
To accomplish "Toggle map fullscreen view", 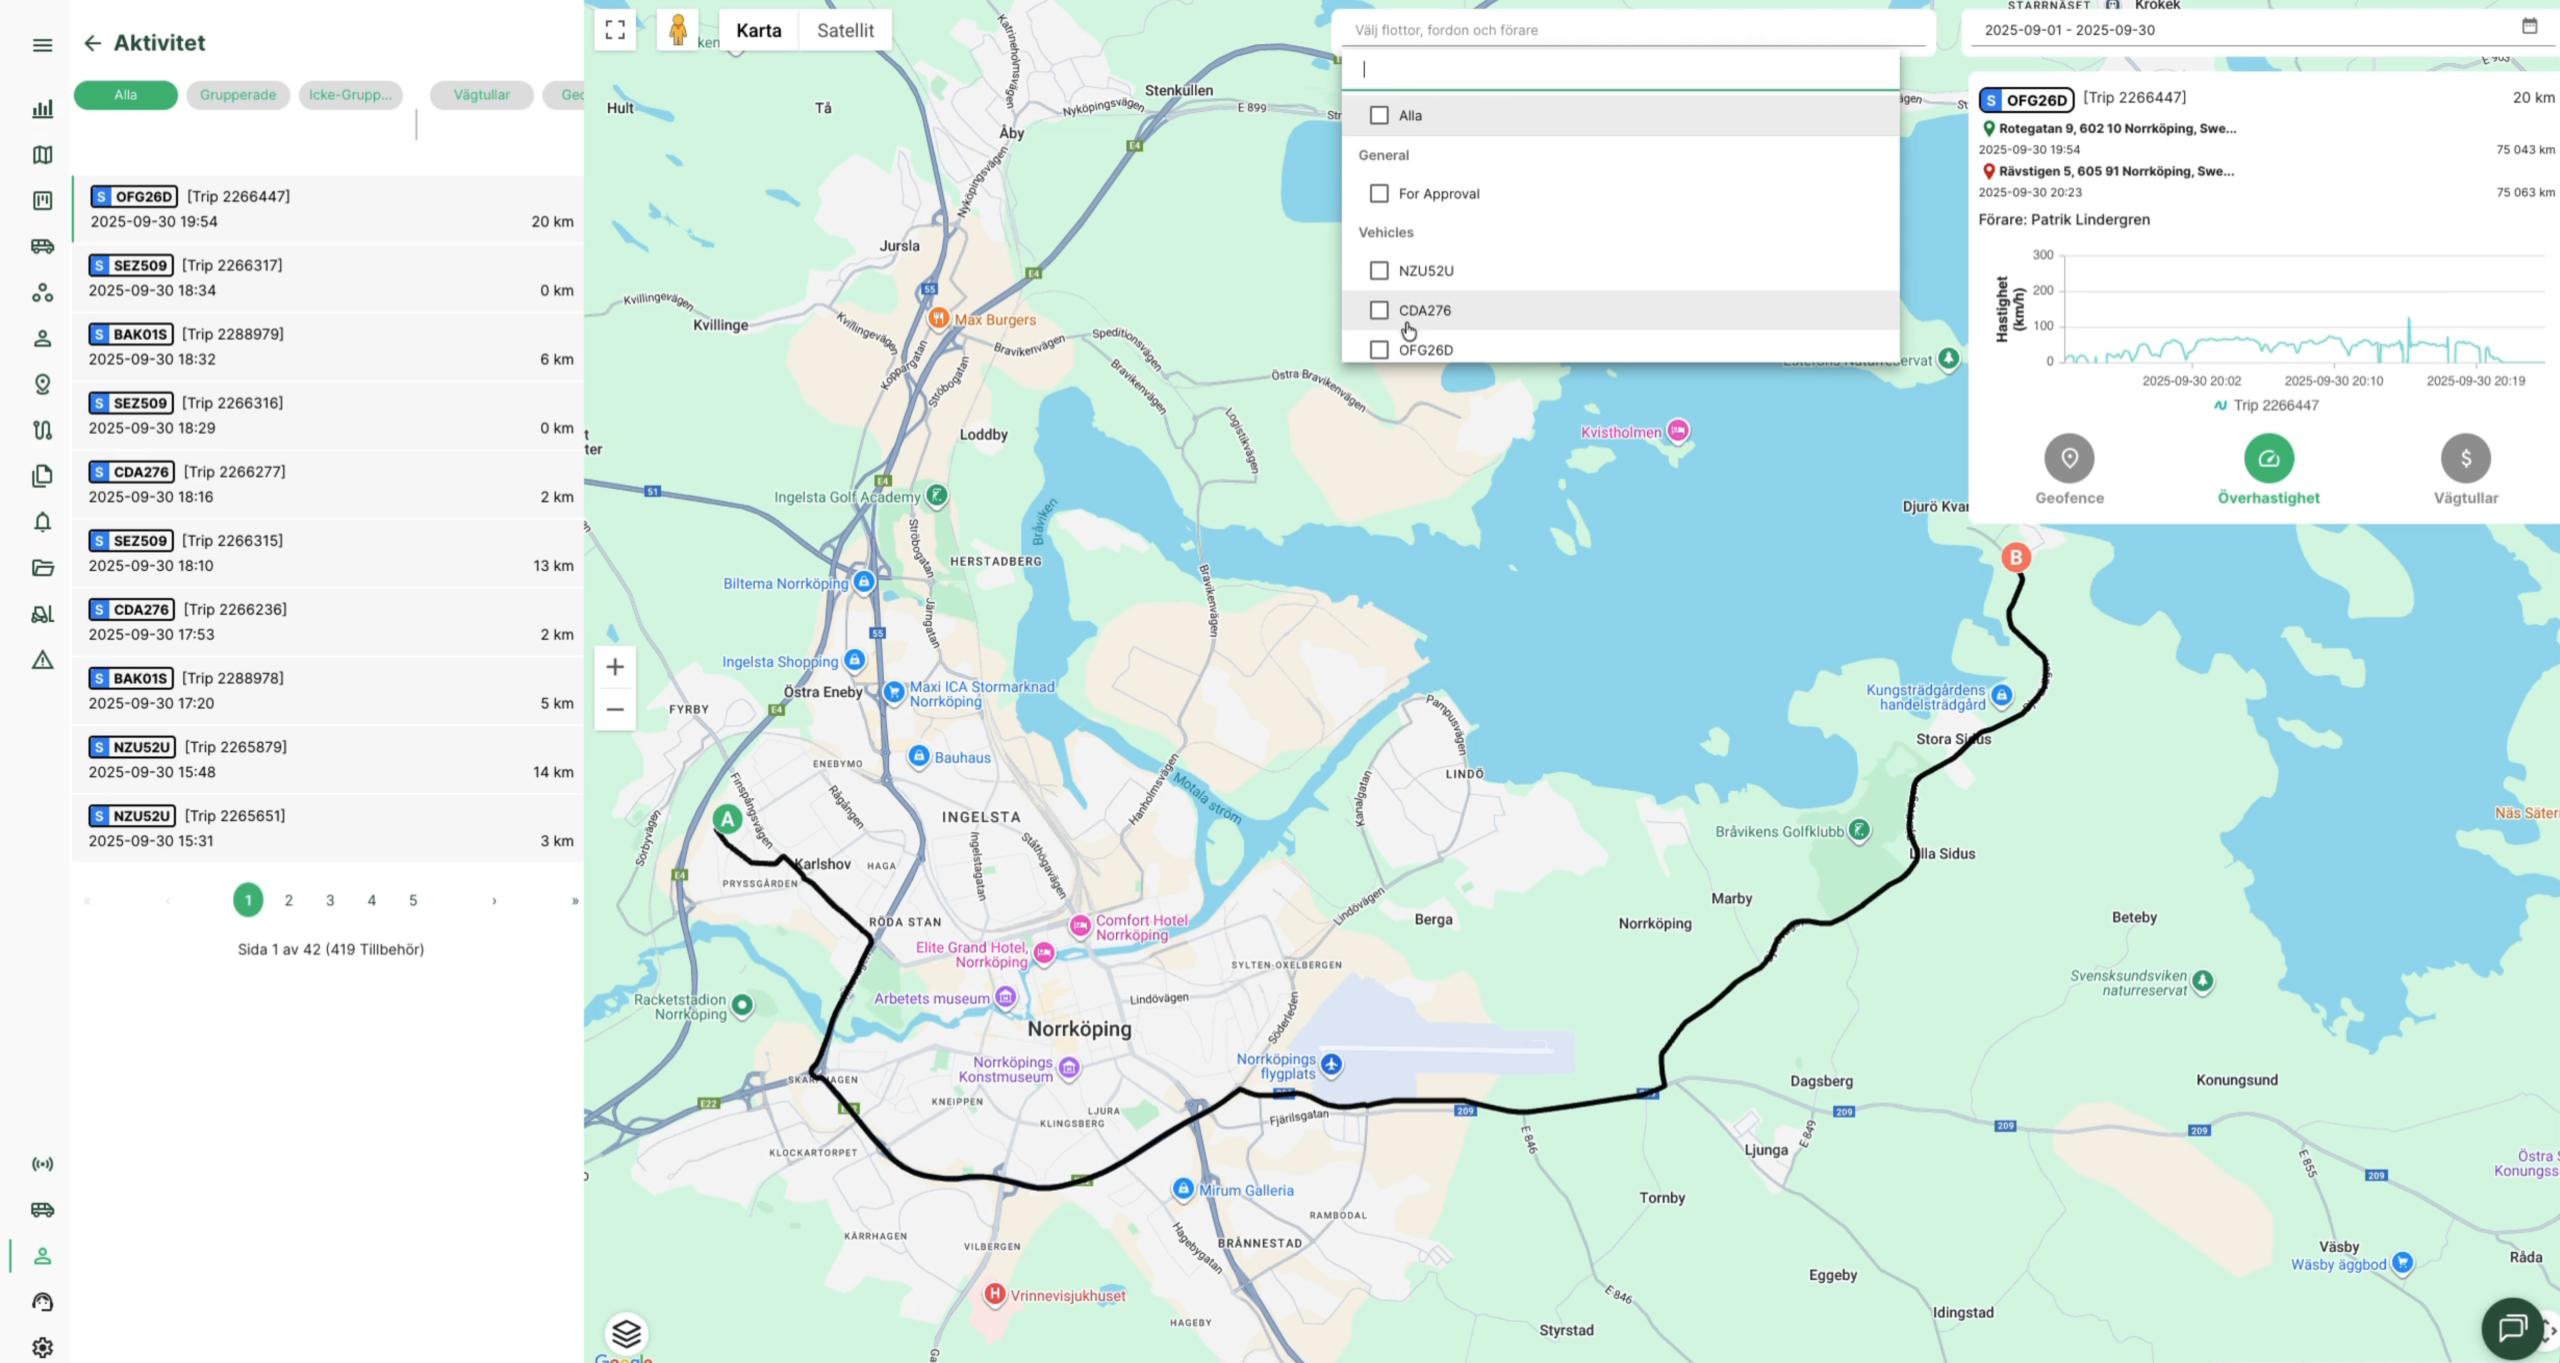I will click(x=615, y=30).
